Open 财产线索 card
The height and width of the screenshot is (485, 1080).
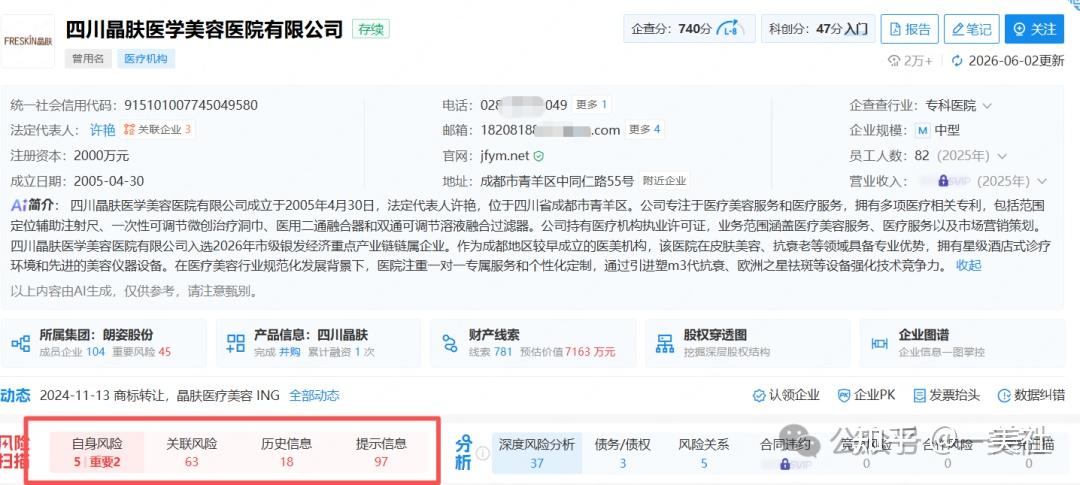click(533, 342)
